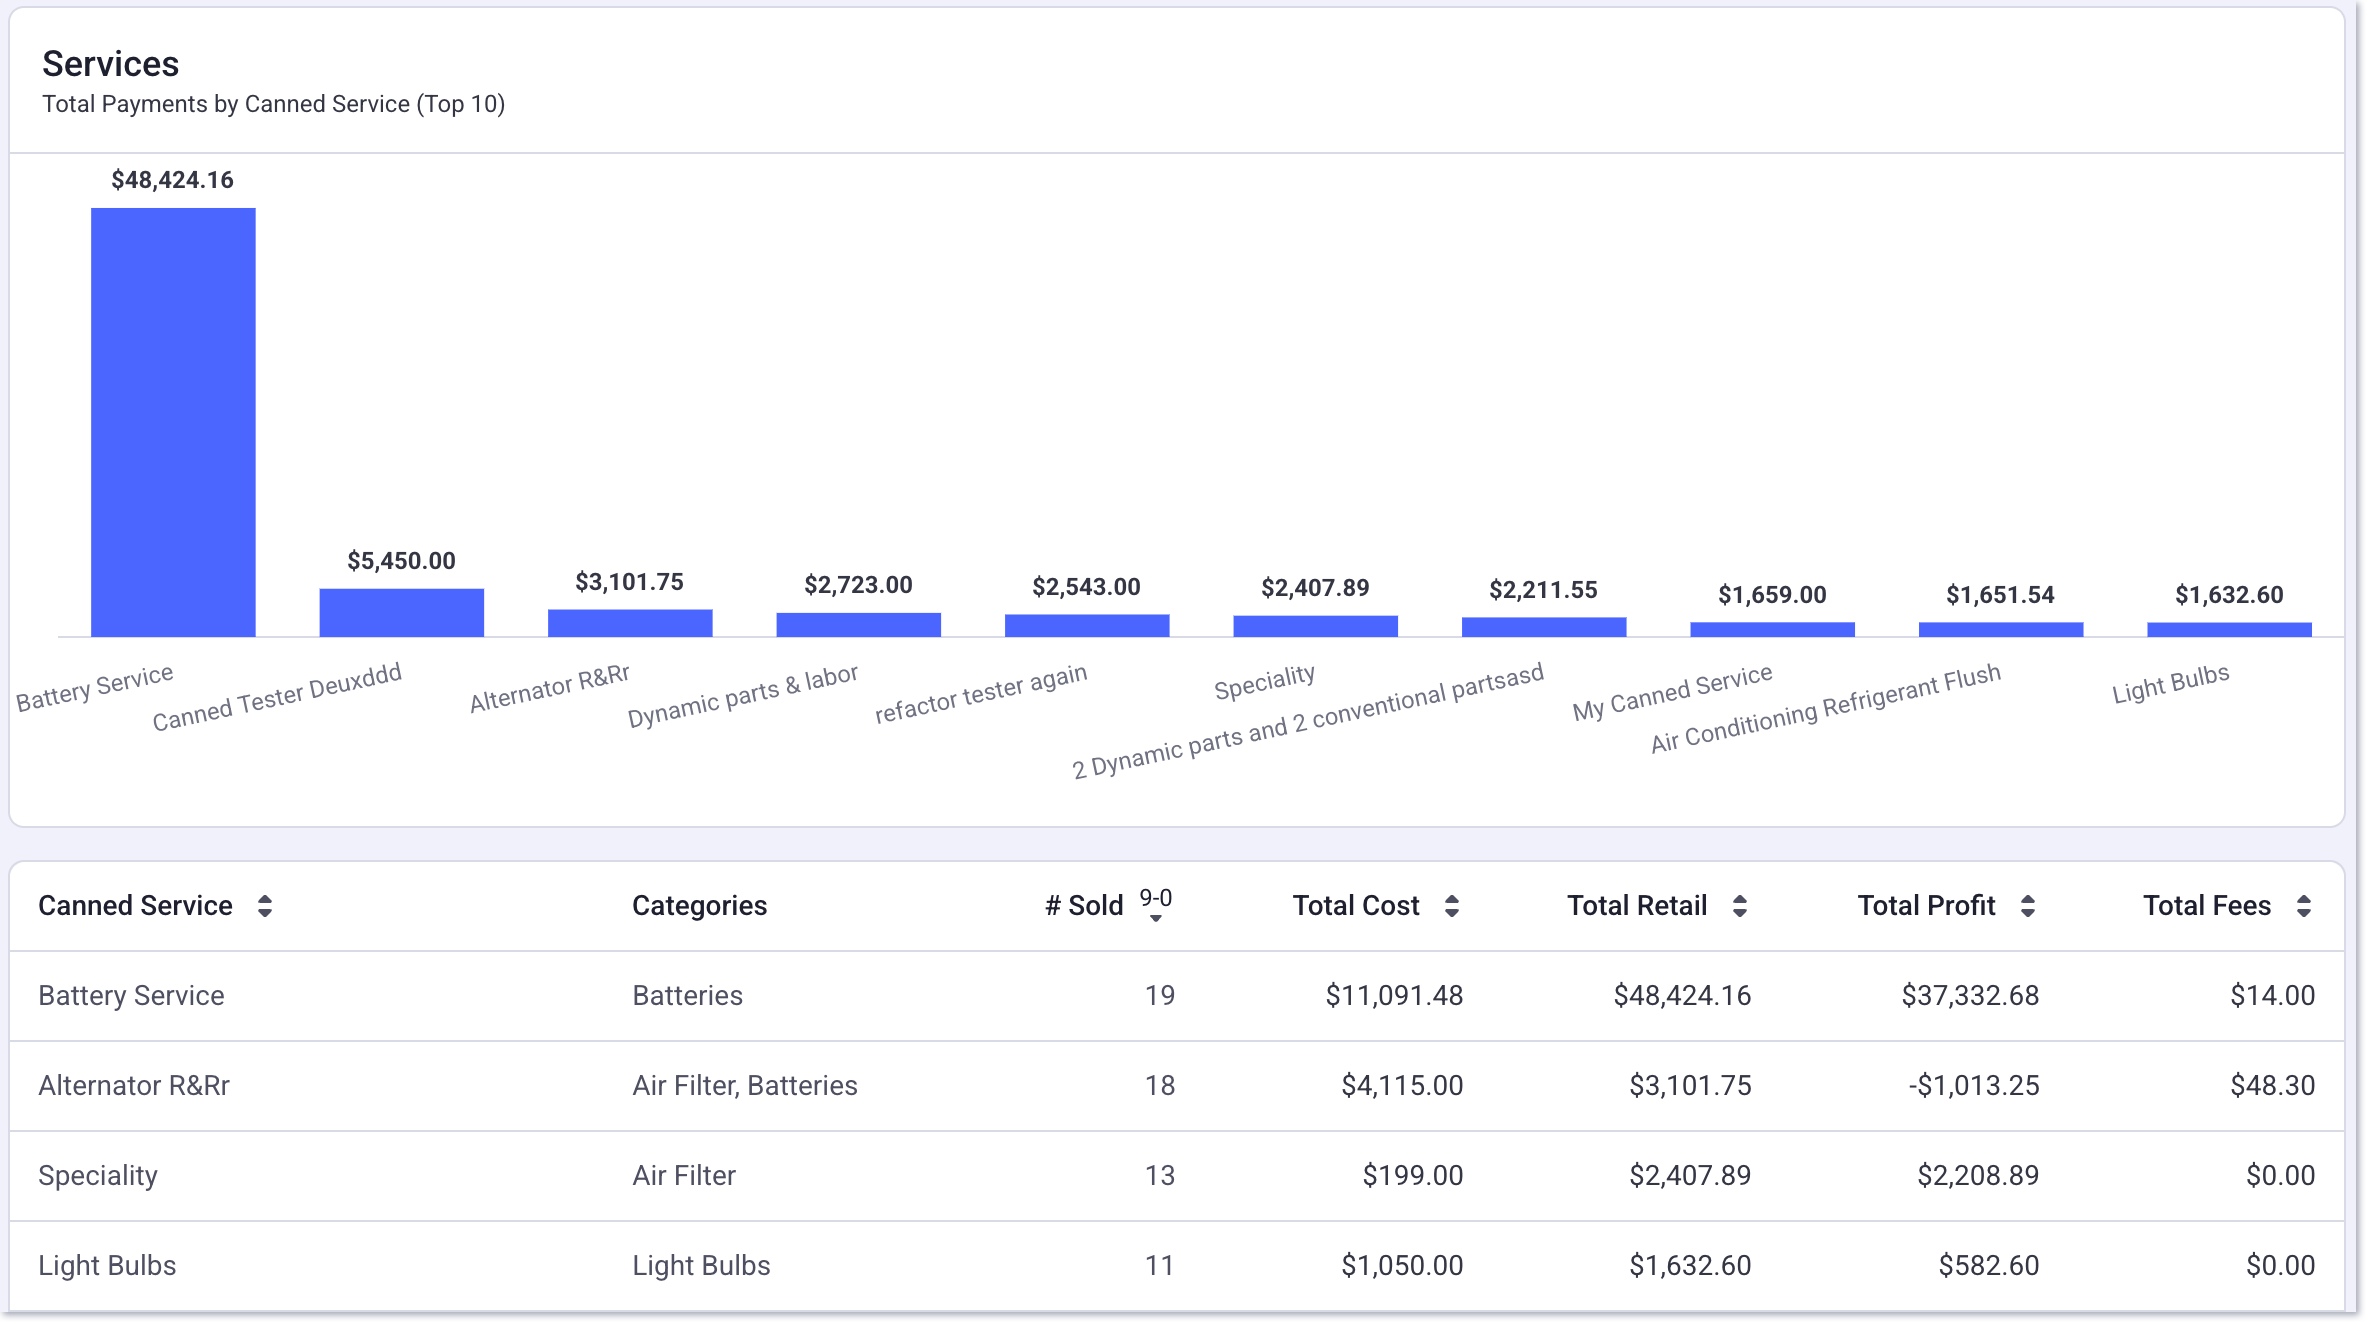Toggle descending sort on Total Profit column
The height and width of the screenshot is (1332, 2376).
click(2028, 905)
